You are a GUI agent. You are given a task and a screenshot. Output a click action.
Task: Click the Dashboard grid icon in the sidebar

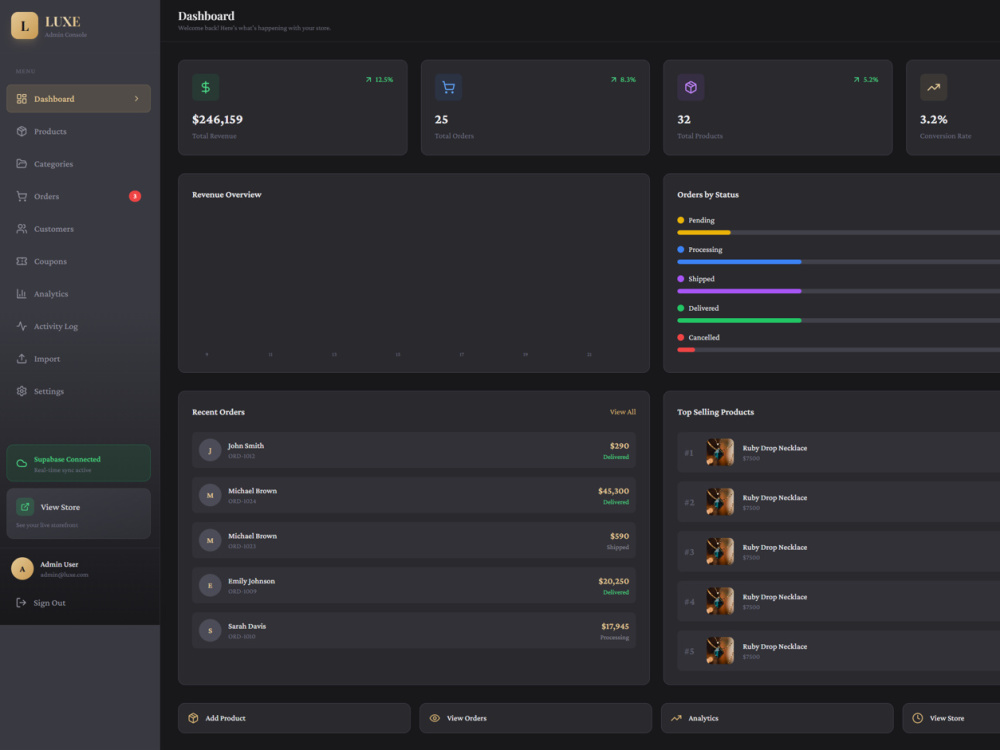(22, 99)
